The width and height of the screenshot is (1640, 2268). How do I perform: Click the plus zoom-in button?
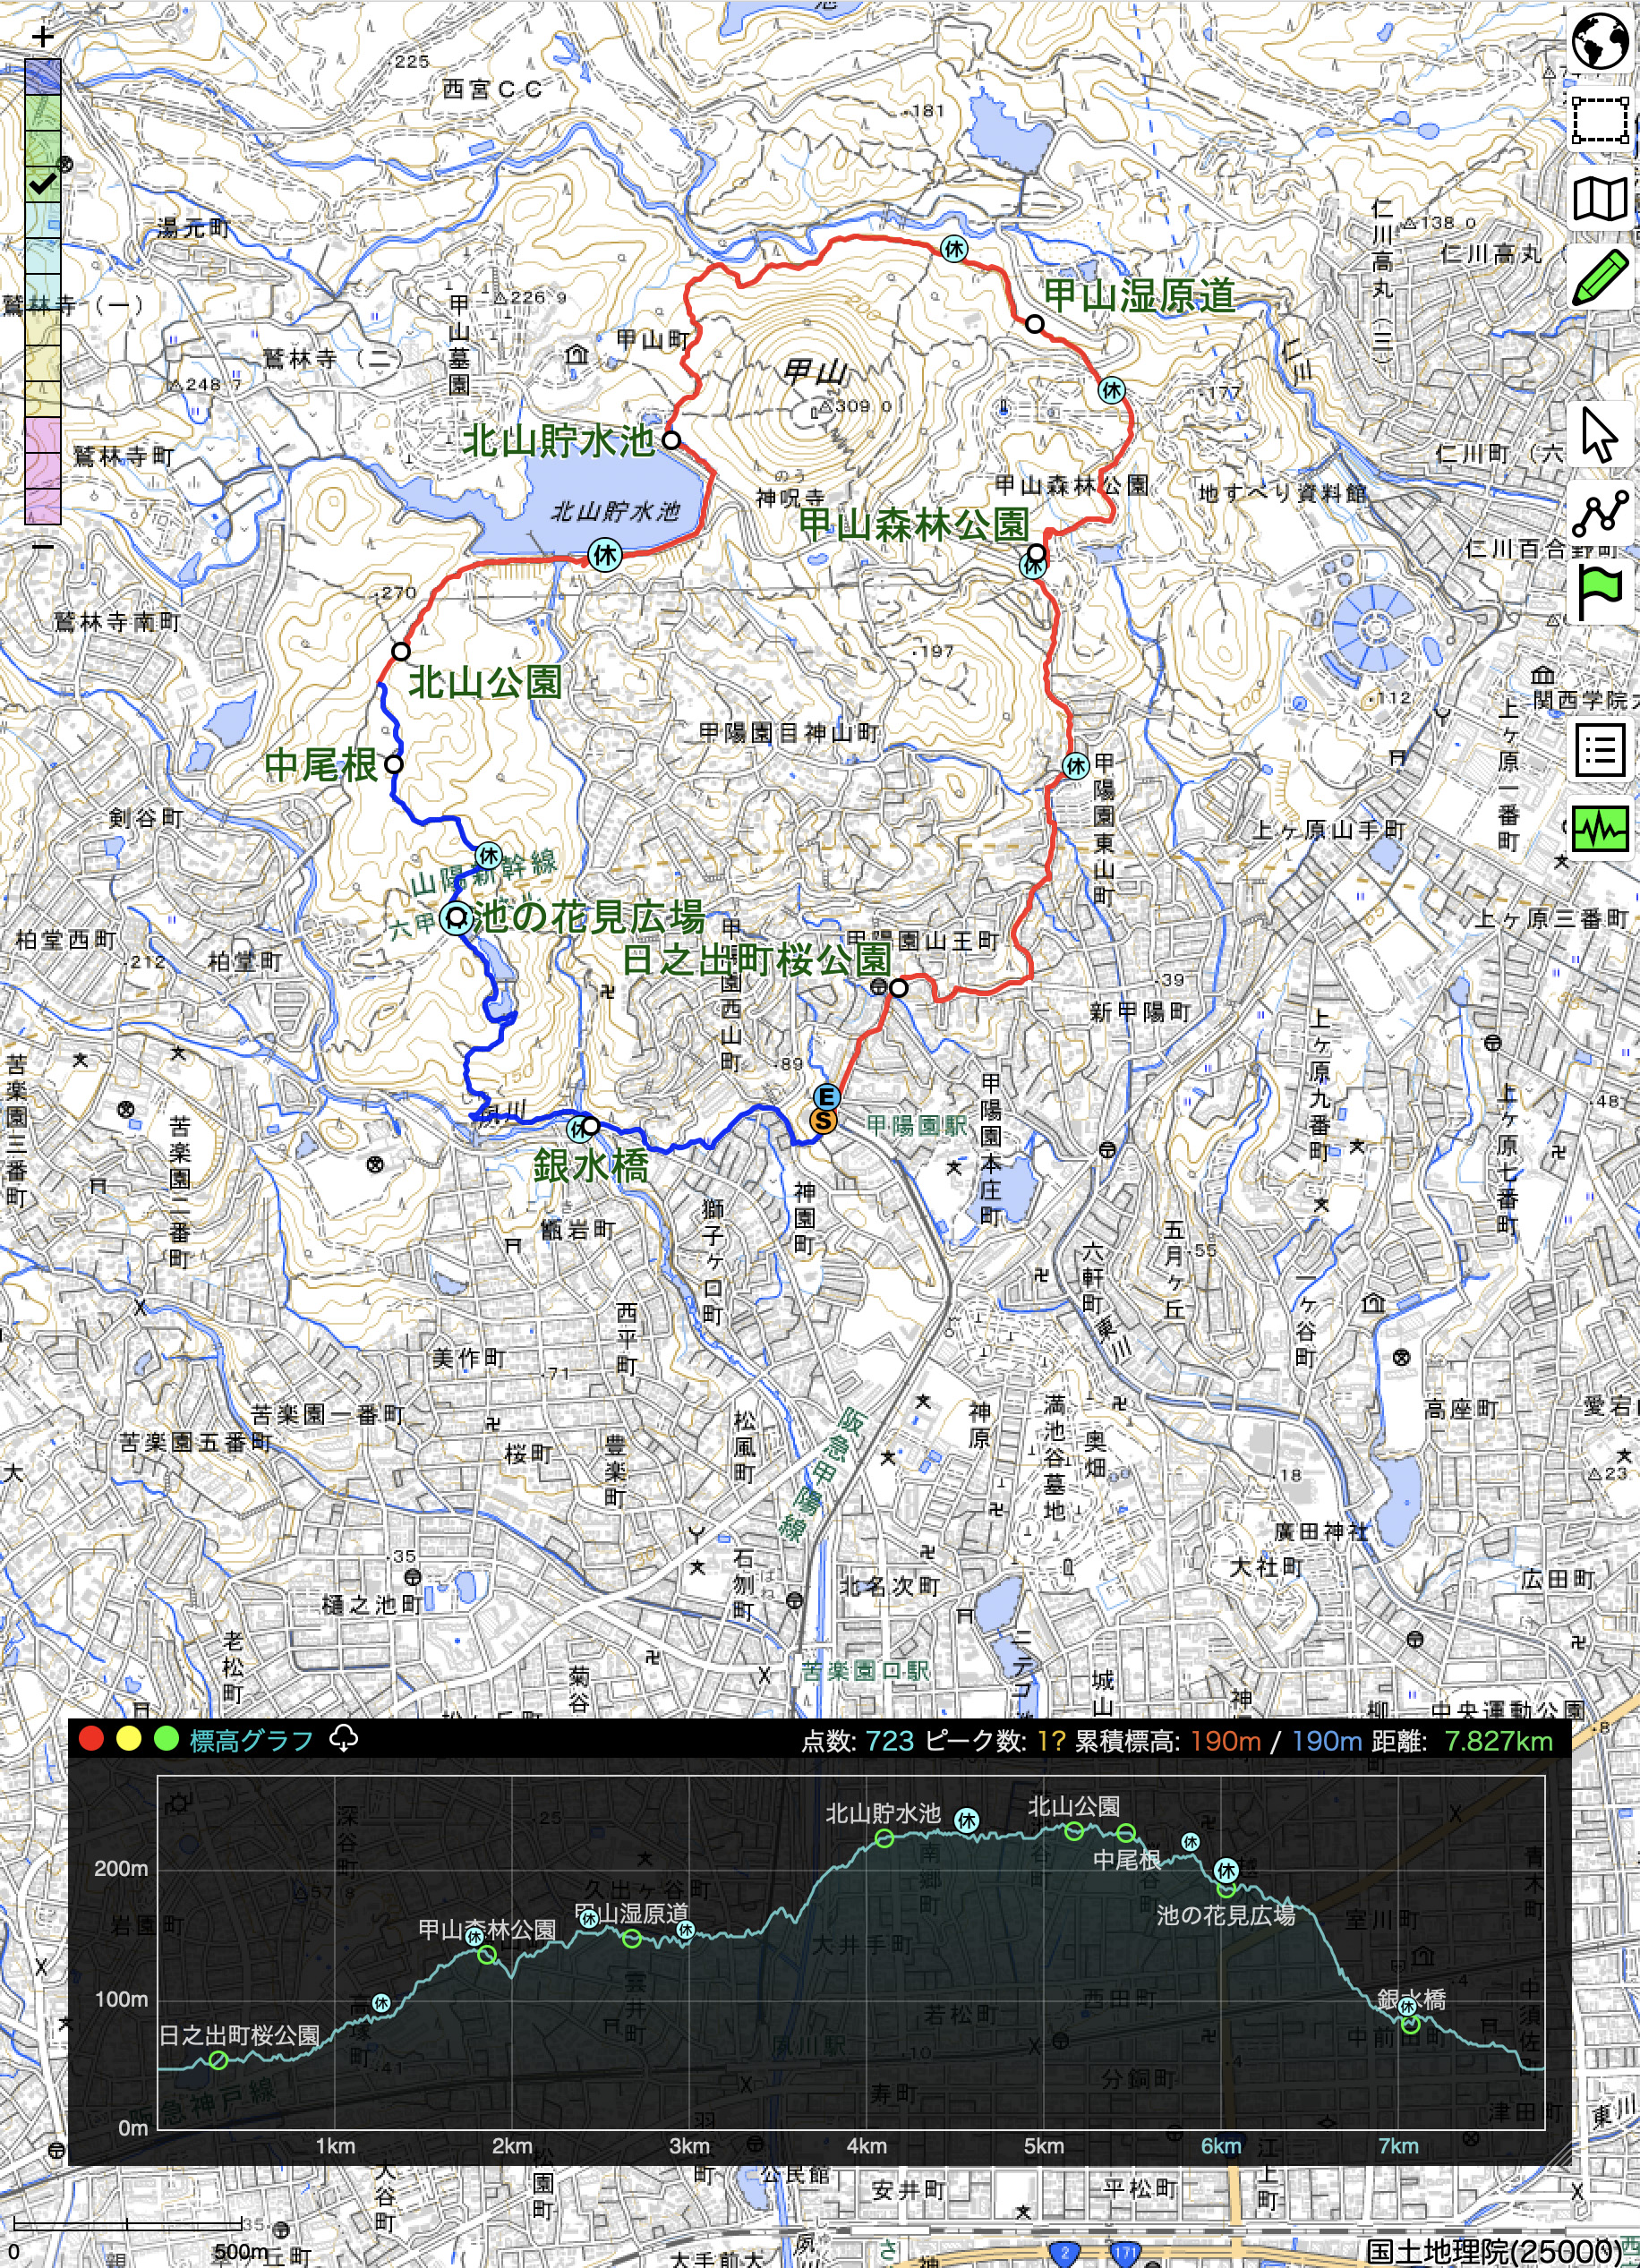42,38
